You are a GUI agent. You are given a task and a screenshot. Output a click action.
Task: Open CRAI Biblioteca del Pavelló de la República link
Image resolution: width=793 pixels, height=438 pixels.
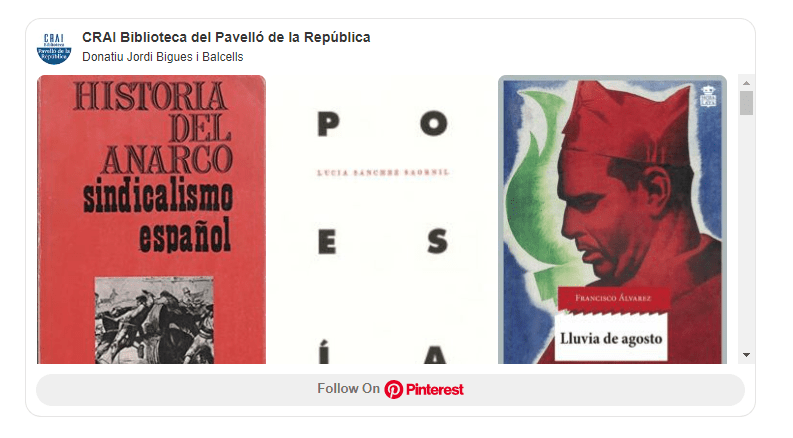pos(226,37)
